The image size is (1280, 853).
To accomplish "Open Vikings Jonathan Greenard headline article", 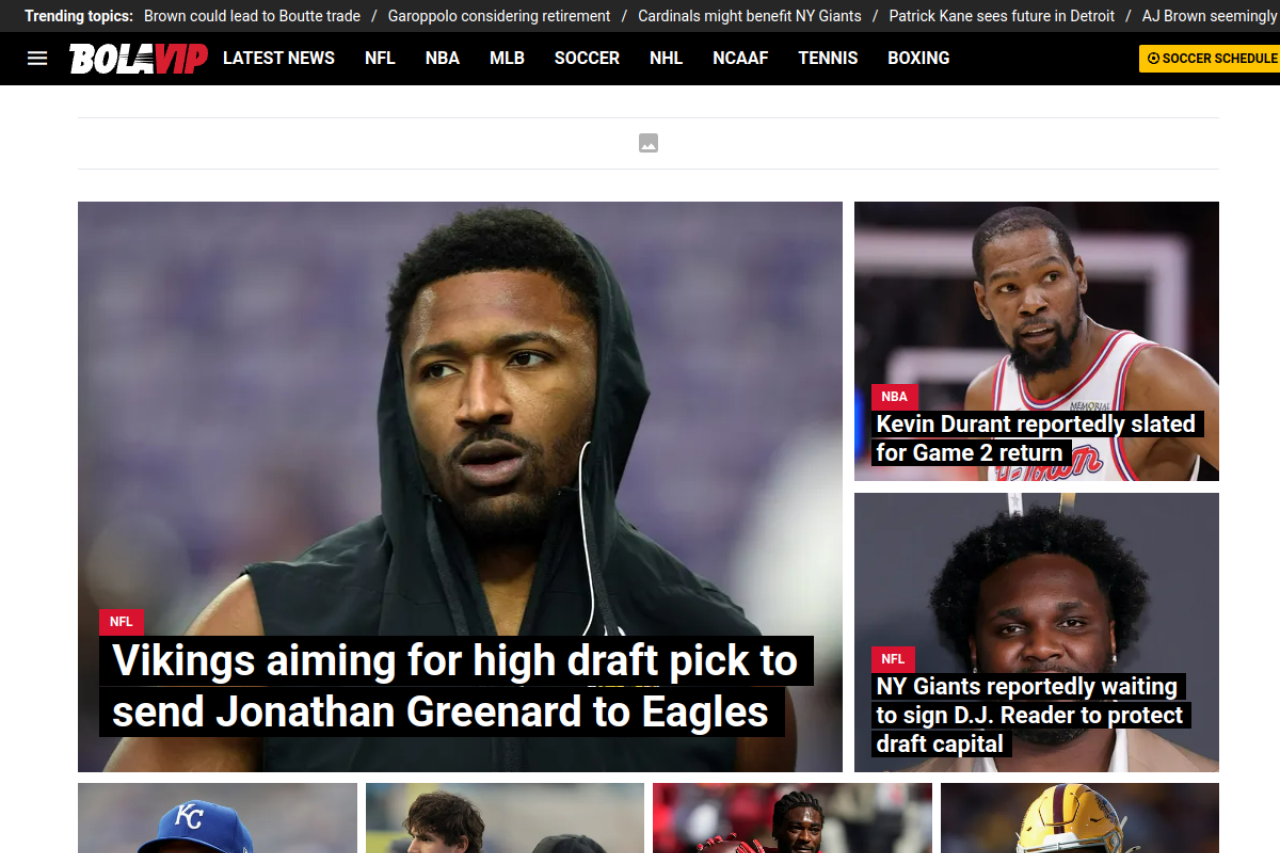I will [454, 686].
